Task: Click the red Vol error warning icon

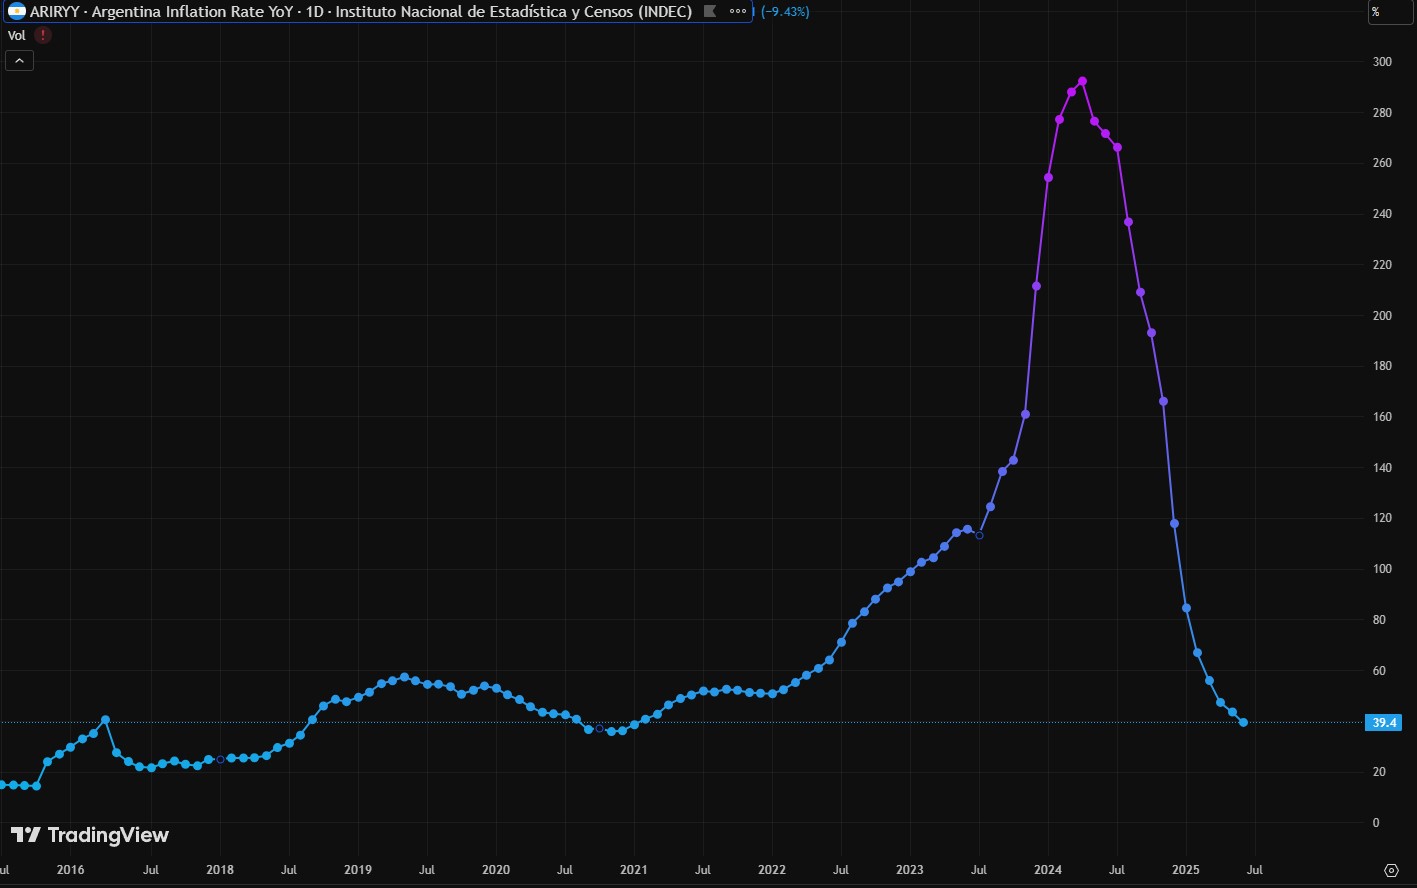Action: click(43, 35)
